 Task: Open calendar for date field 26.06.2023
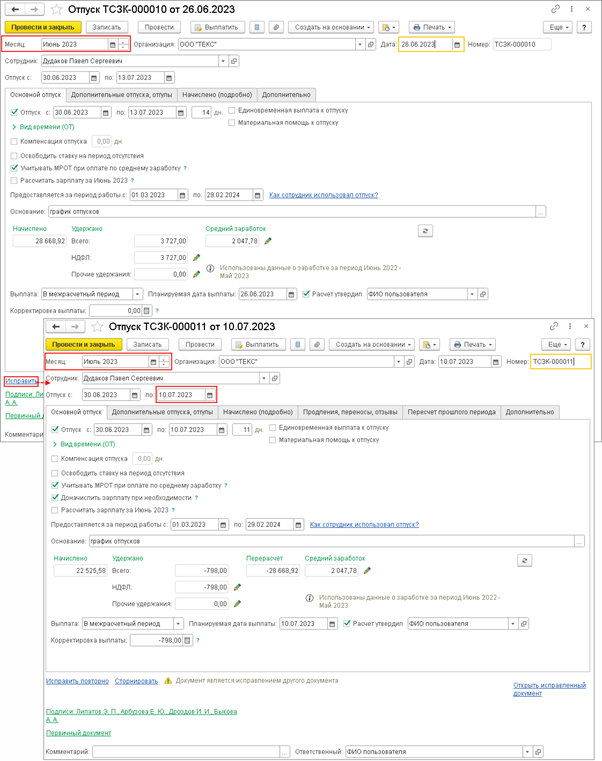pos(456,45)
